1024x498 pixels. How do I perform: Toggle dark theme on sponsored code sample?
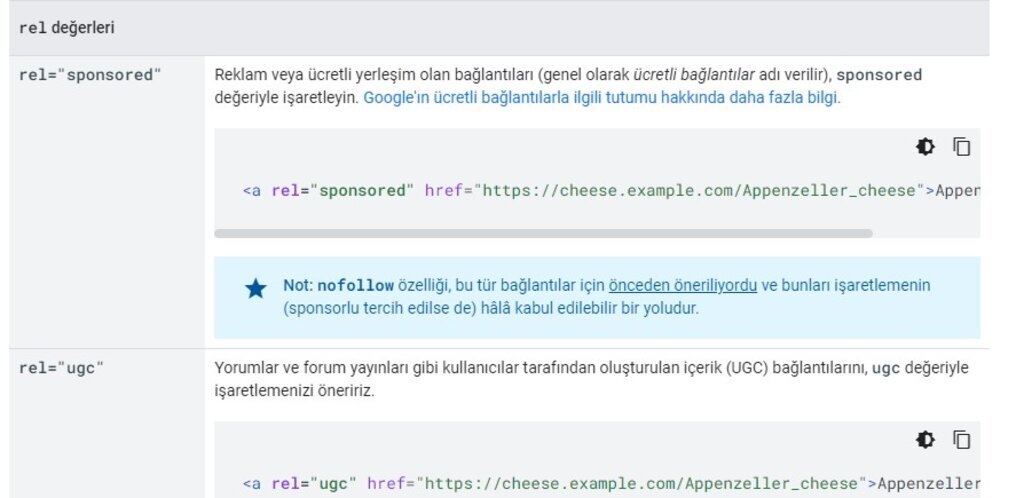925,147
